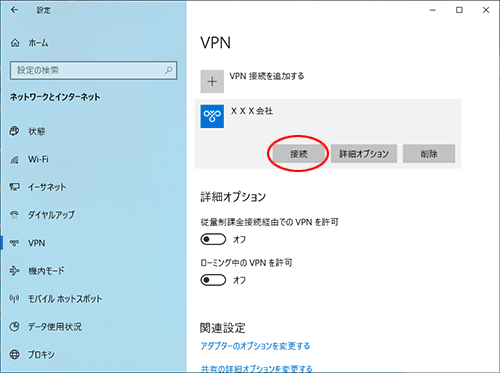Image resolution: width=500 pixels, height=373 pixels.
Task: Open the ダイヤルアップ phone icon
Action: [14, 215]
